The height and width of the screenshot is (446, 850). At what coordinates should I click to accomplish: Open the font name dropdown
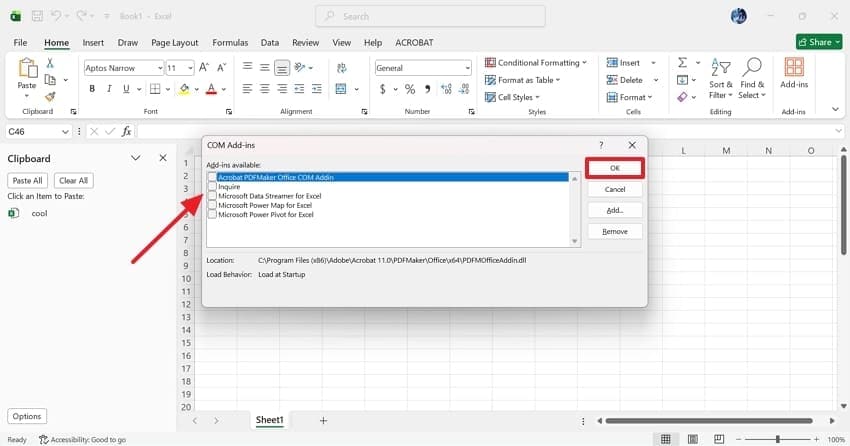coord(160,68)
